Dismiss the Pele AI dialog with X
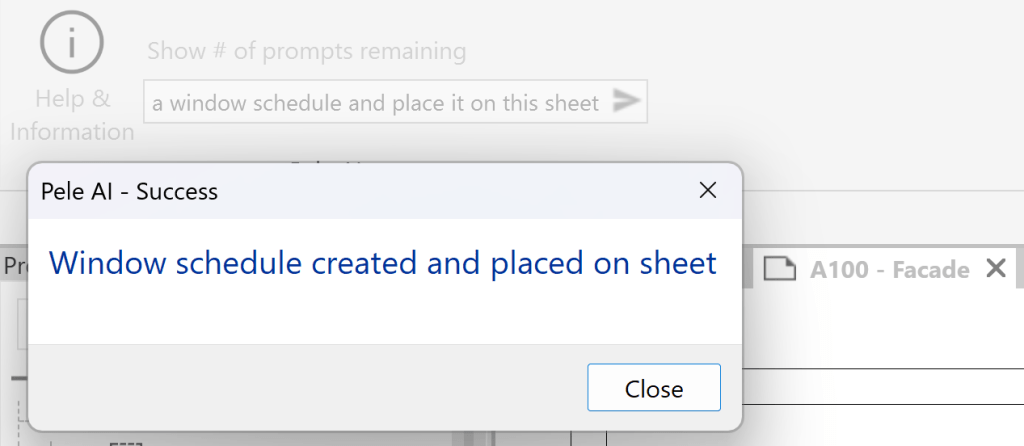 [707, 190]
